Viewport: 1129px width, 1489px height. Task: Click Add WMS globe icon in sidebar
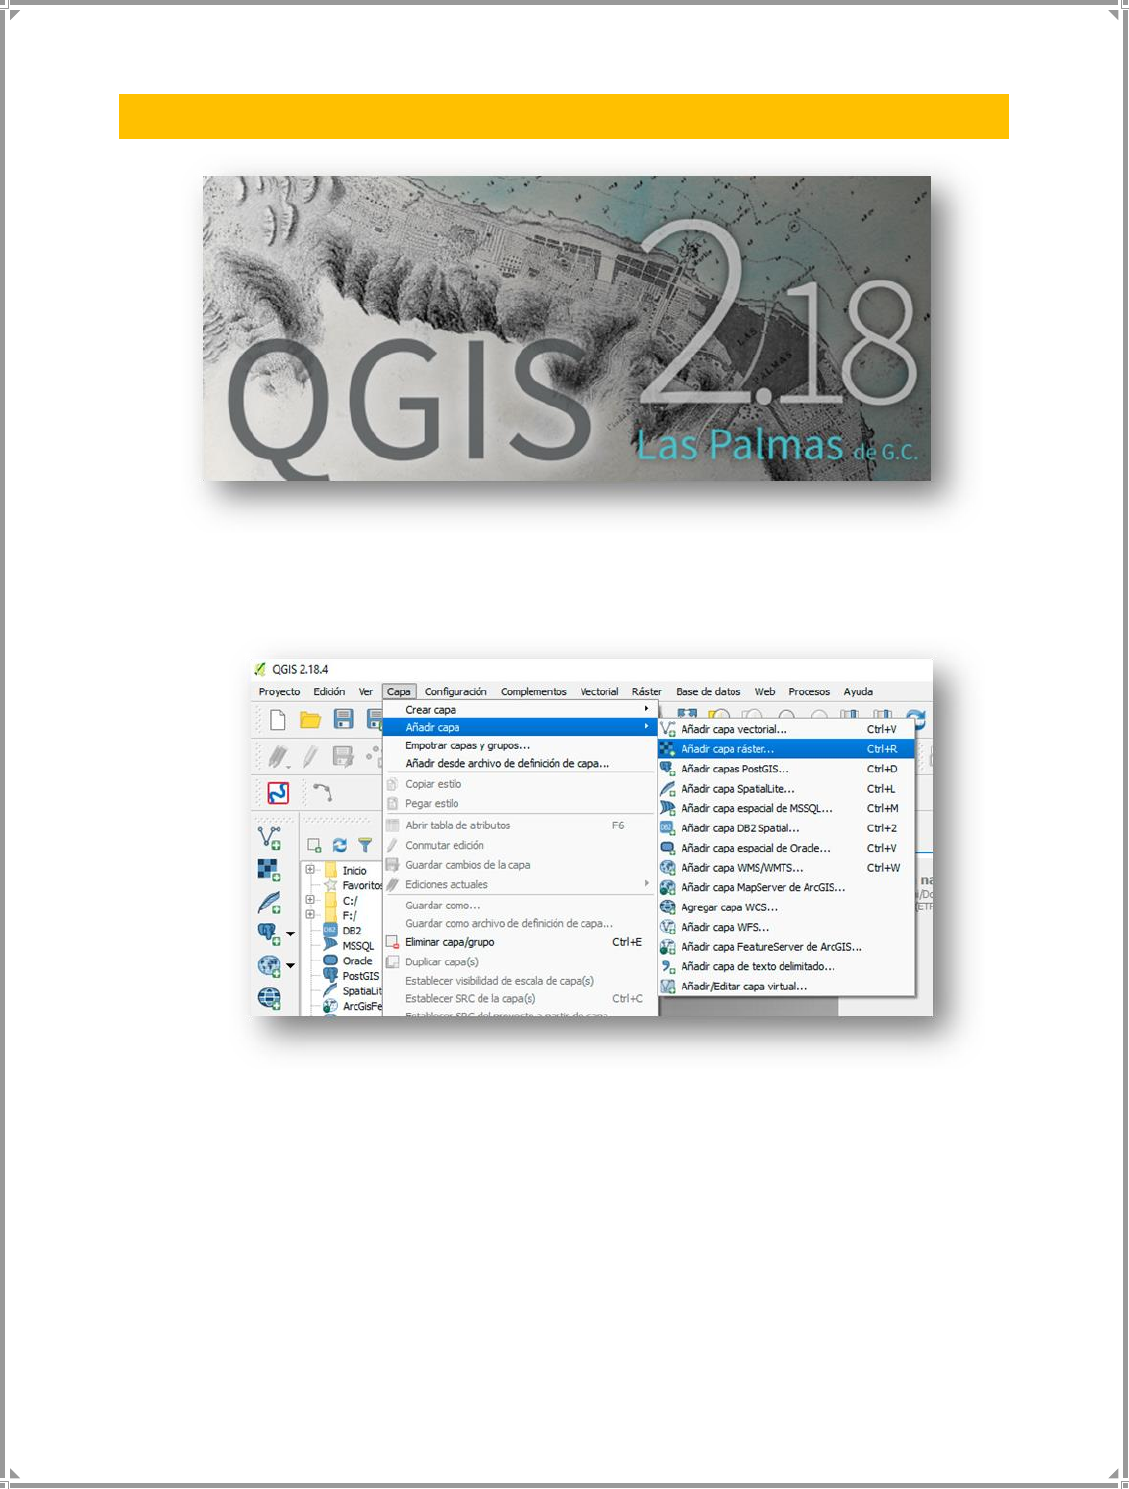[x=268, y=966]
